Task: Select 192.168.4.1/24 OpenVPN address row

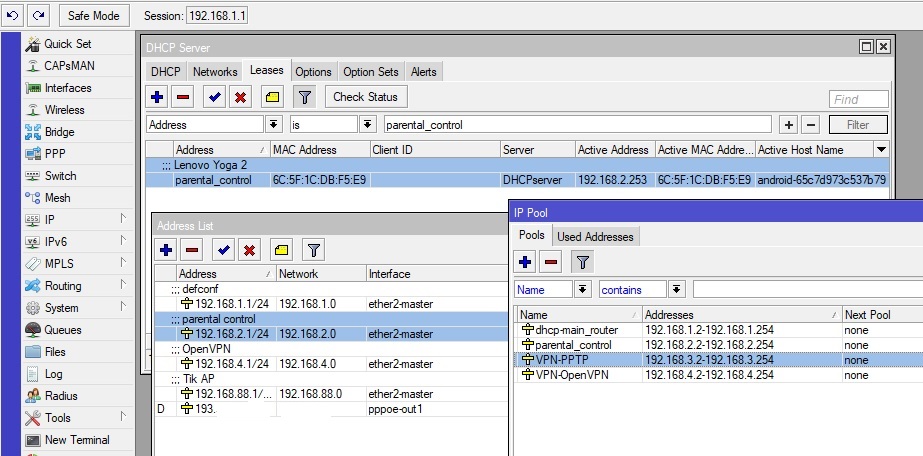Action: (x=331, y=364)
